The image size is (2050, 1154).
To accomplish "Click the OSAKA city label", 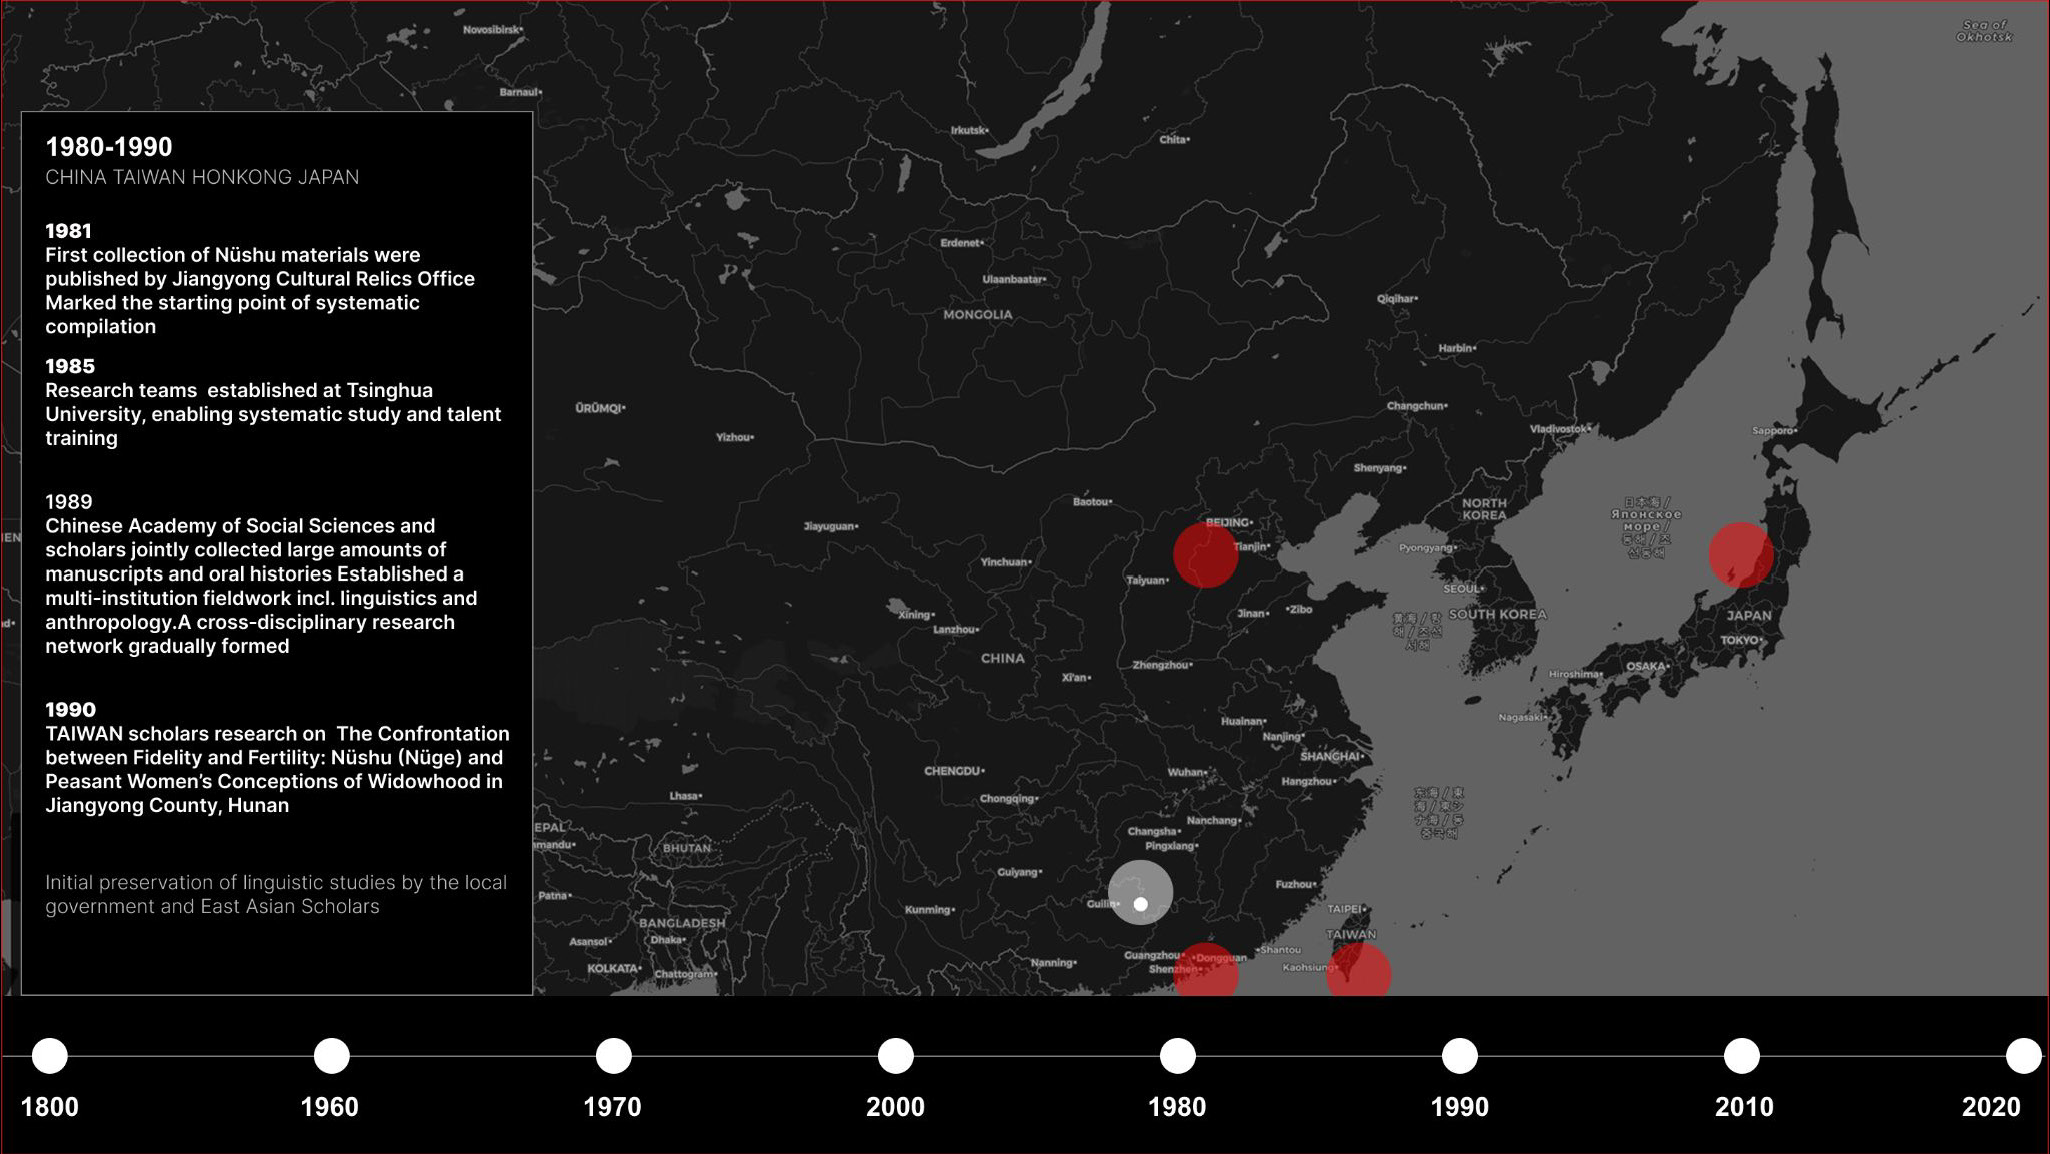I will pyautogui.click(x=1647, y=666).
